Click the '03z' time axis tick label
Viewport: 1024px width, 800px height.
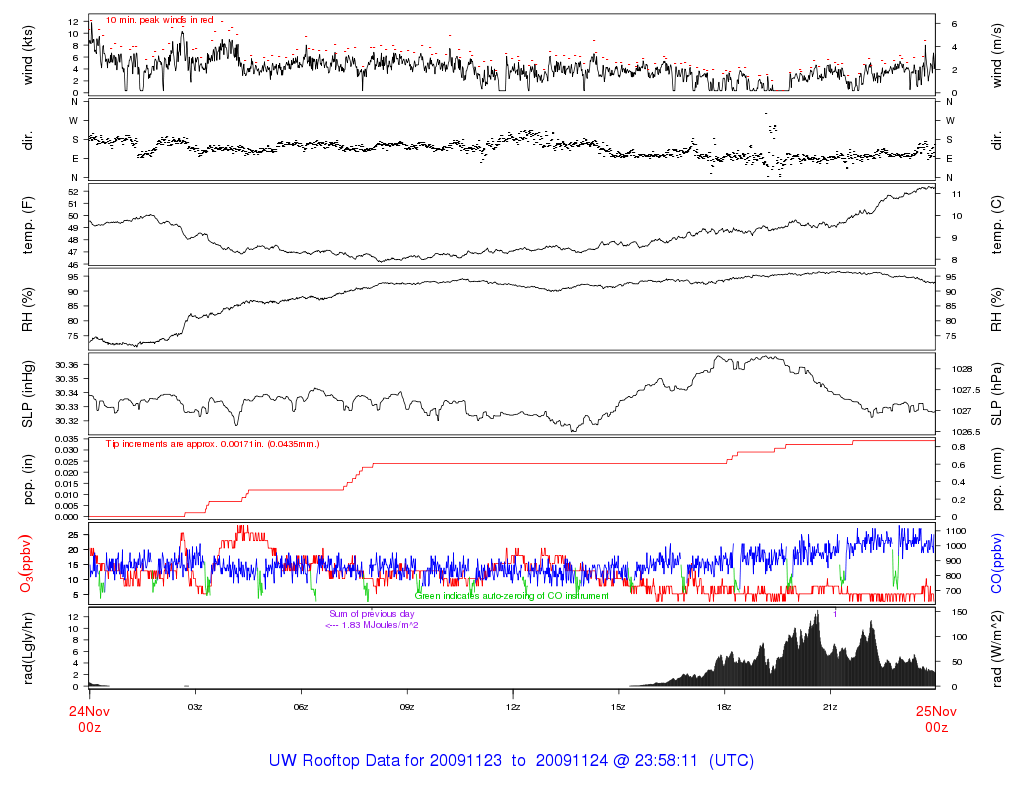click(x=195, y=707)
